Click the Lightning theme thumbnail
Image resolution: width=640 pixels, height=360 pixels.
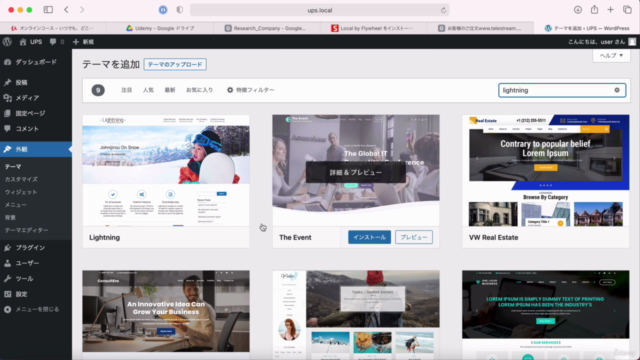166,171
